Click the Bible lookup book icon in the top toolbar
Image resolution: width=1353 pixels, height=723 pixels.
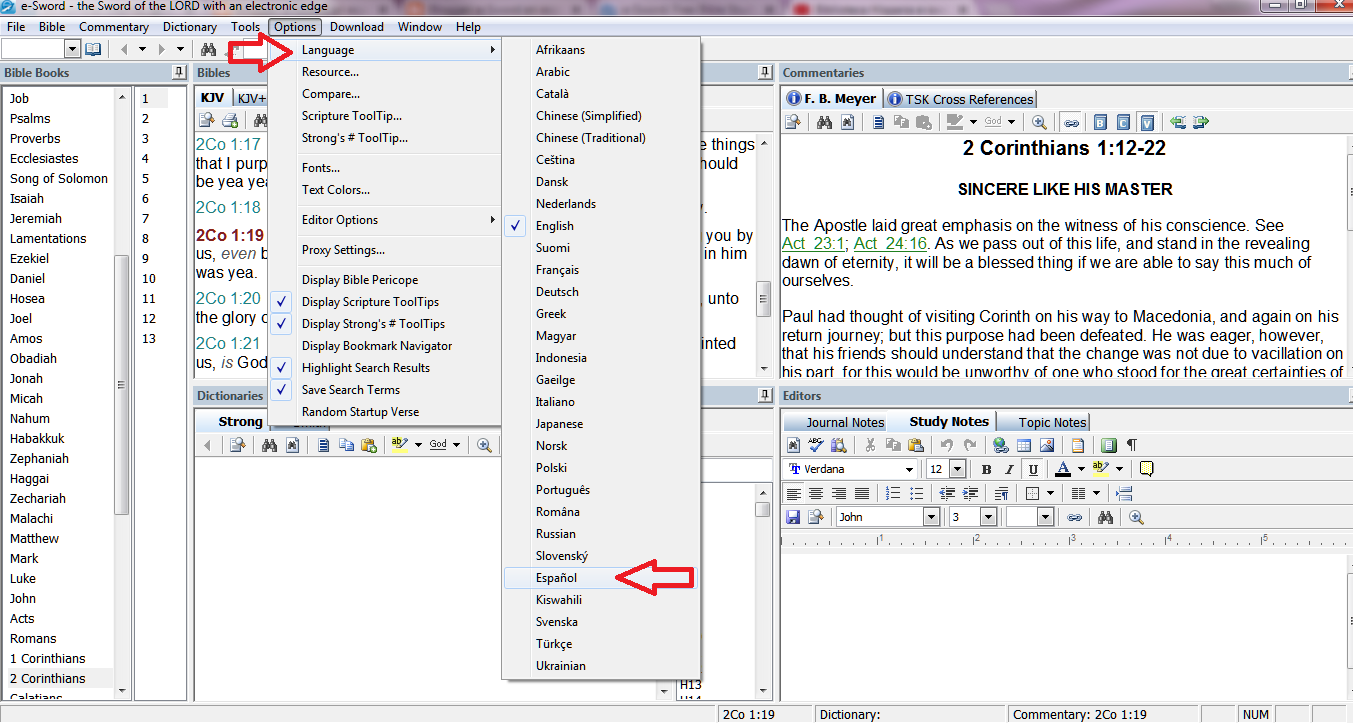(x=93, y=49)
